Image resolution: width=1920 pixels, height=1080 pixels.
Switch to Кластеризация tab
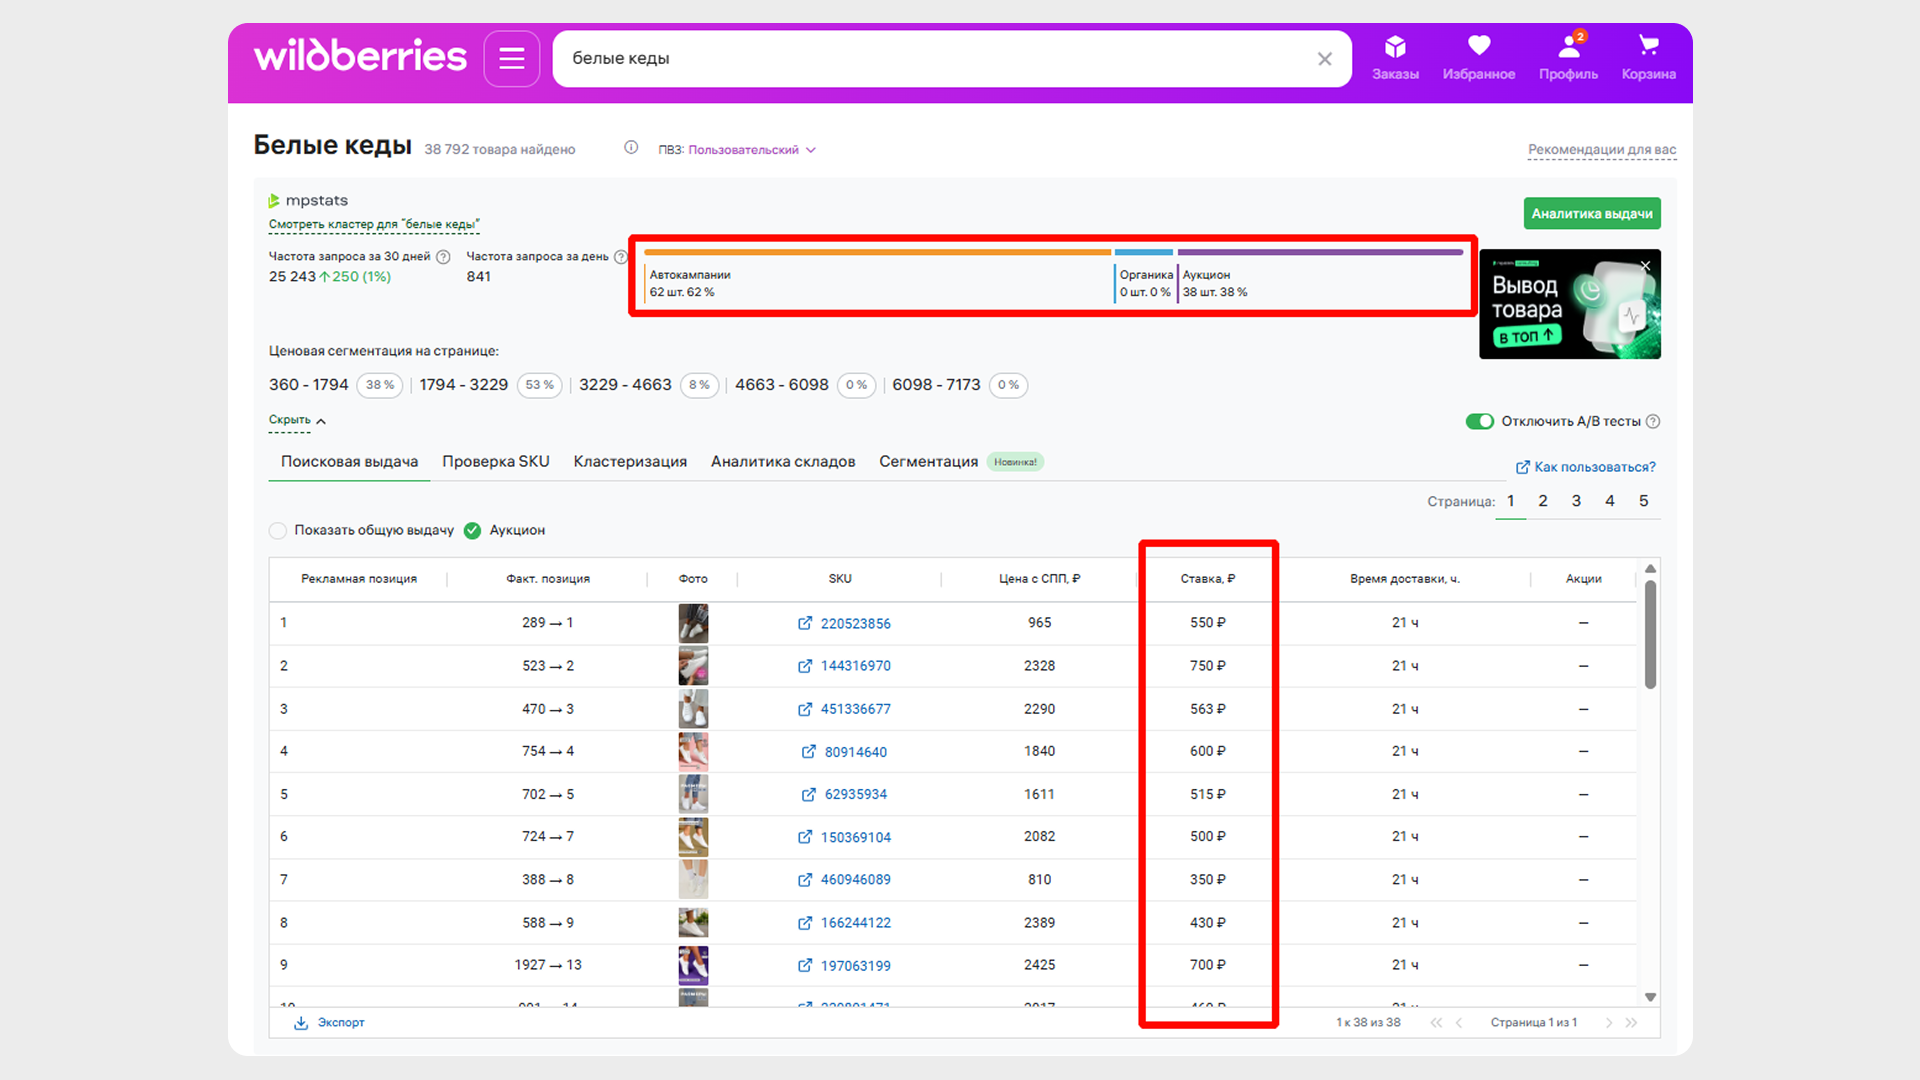point(630,461)
